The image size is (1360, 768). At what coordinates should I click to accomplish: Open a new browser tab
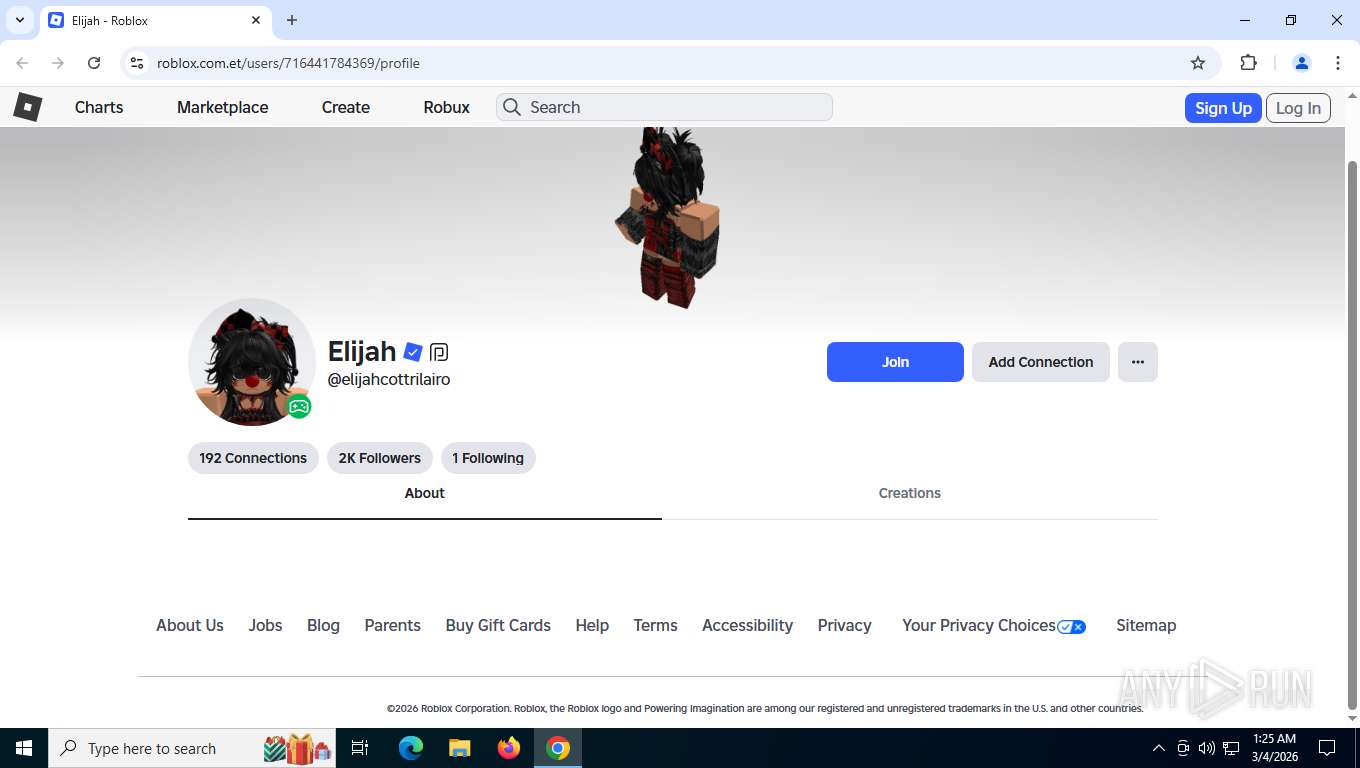(292, 20)
